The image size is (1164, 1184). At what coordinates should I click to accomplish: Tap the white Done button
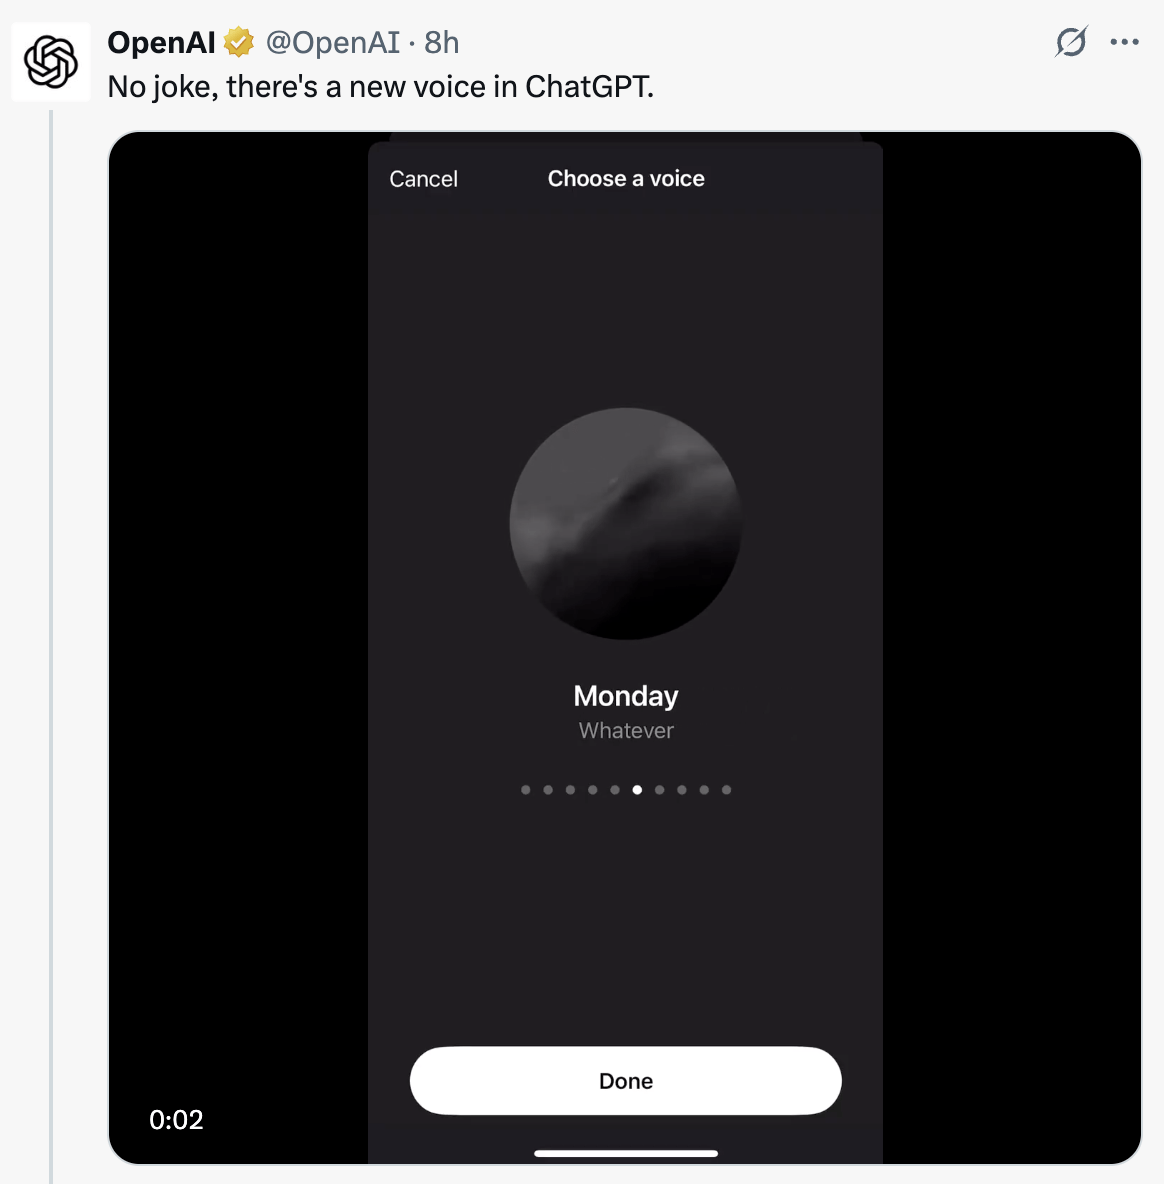626,1081
